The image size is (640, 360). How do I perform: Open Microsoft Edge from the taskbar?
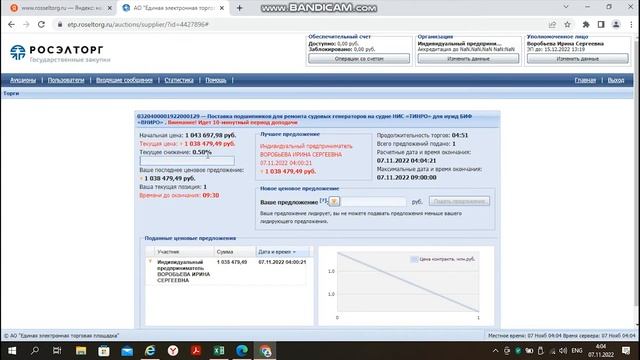pos(242,351)
